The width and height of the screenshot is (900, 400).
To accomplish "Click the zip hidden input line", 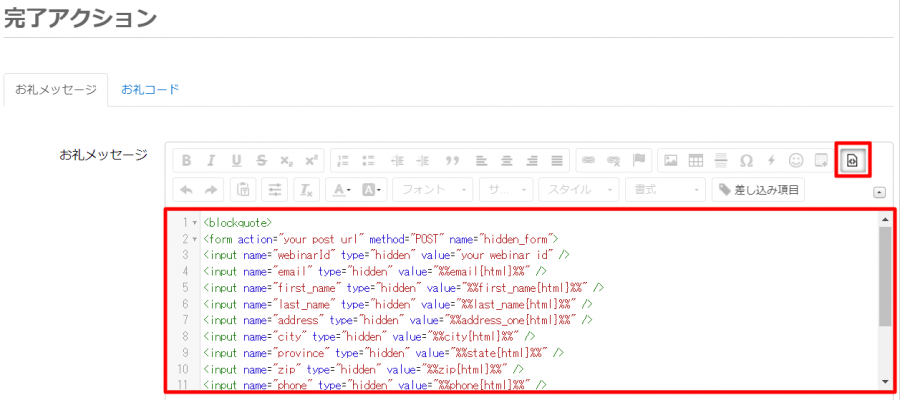I will point(363,368).
